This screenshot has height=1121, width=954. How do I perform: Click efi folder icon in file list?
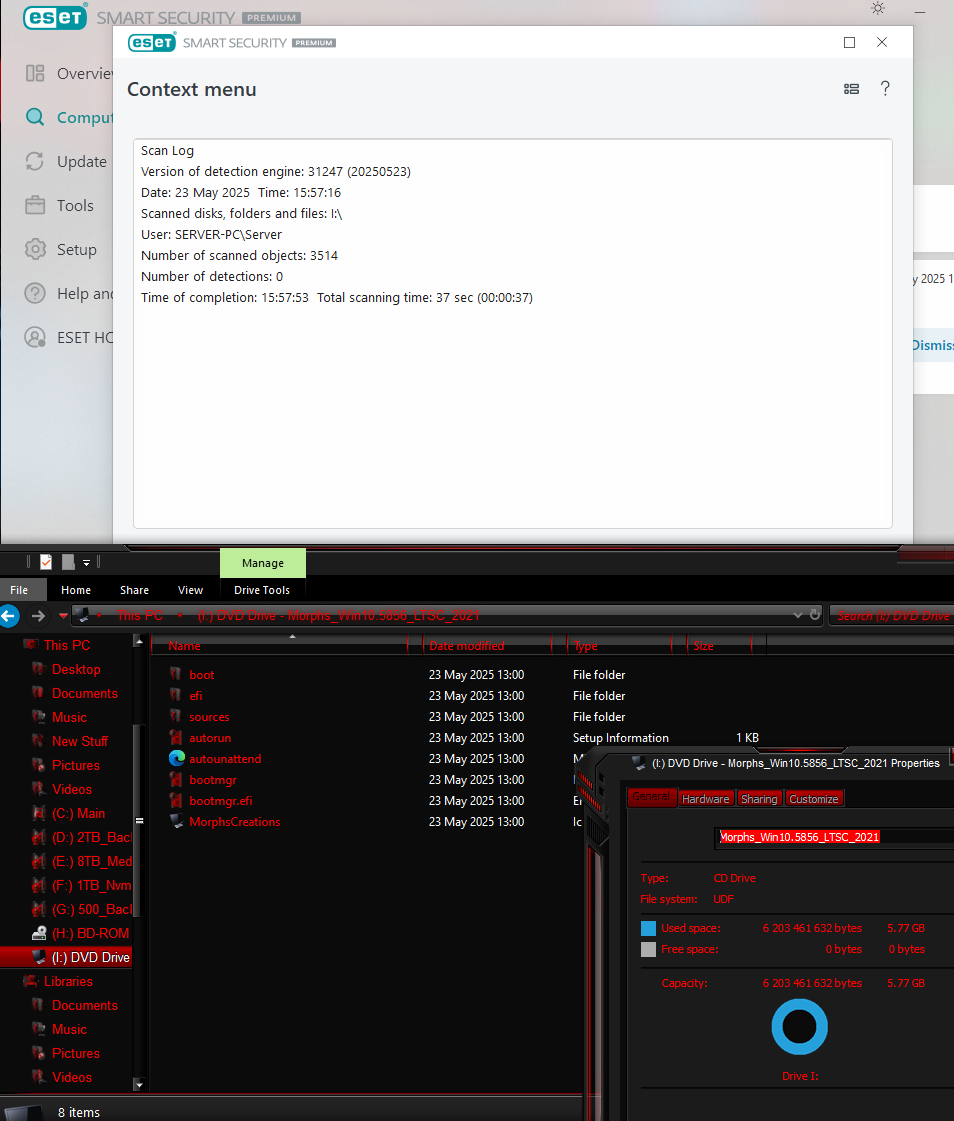[x=176, y=696]
